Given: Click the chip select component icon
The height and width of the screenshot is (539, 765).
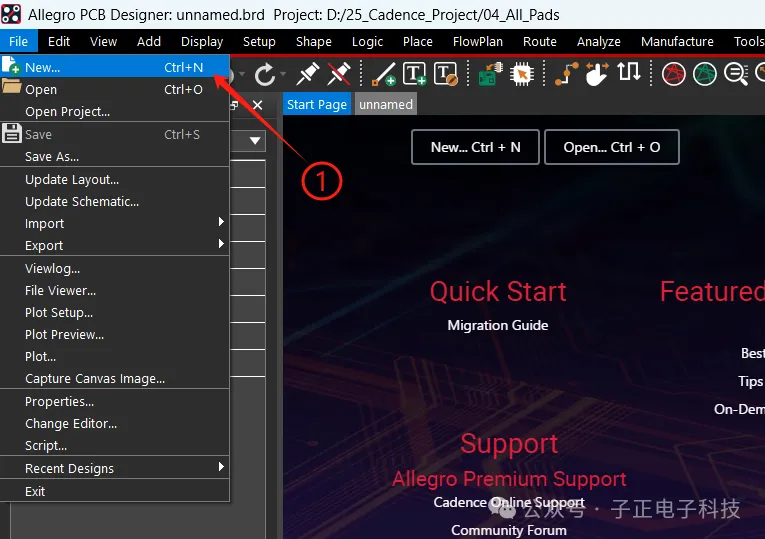Looking at the screenshot, I should (522, 74).
